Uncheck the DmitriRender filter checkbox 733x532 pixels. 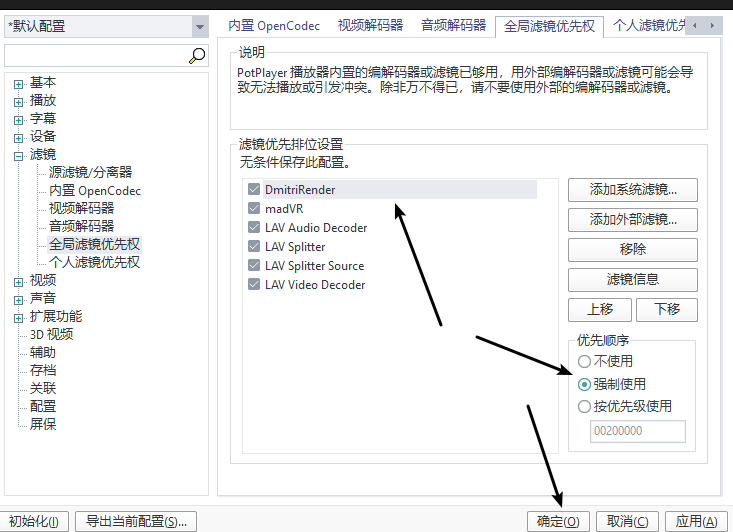(254, 189)
